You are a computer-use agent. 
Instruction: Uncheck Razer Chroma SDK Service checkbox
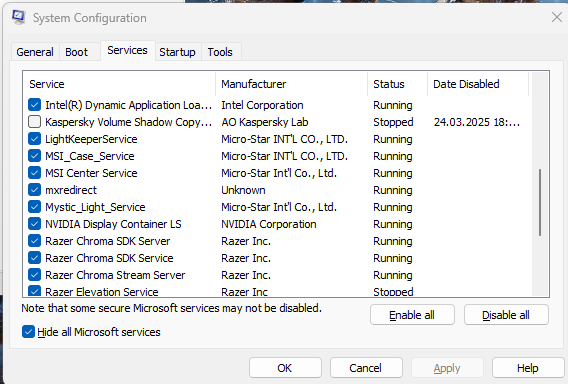coord(34,258)
